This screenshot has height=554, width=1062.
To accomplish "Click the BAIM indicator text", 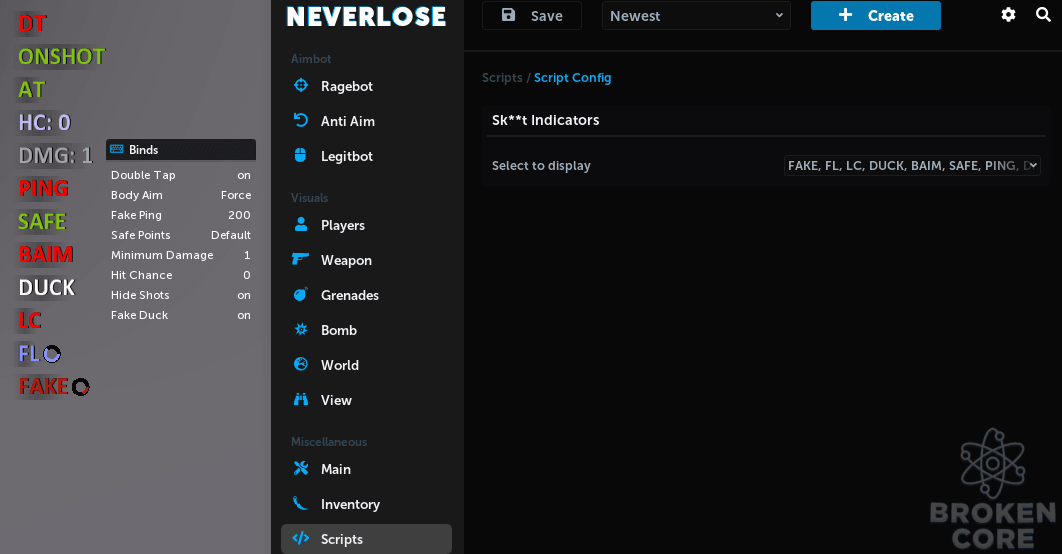I will tap(45, 255).
